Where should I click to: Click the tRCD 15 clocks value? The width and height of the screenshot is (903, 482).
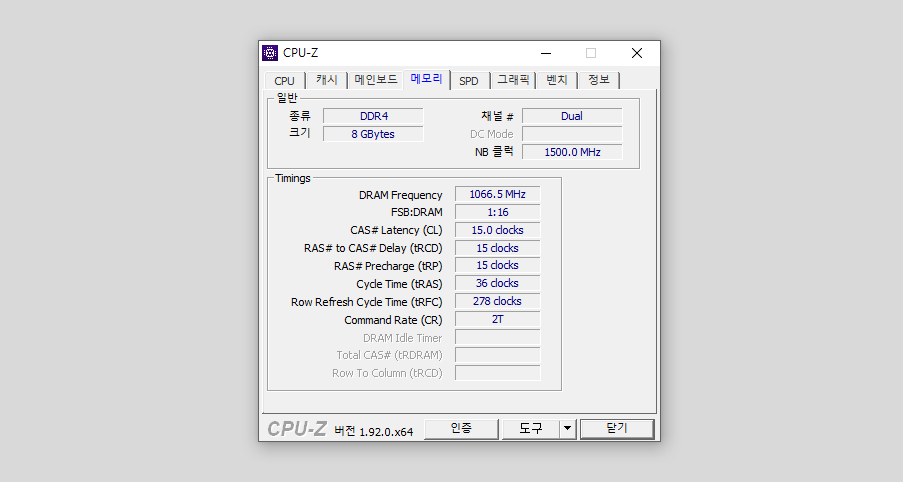click(498, 248)
